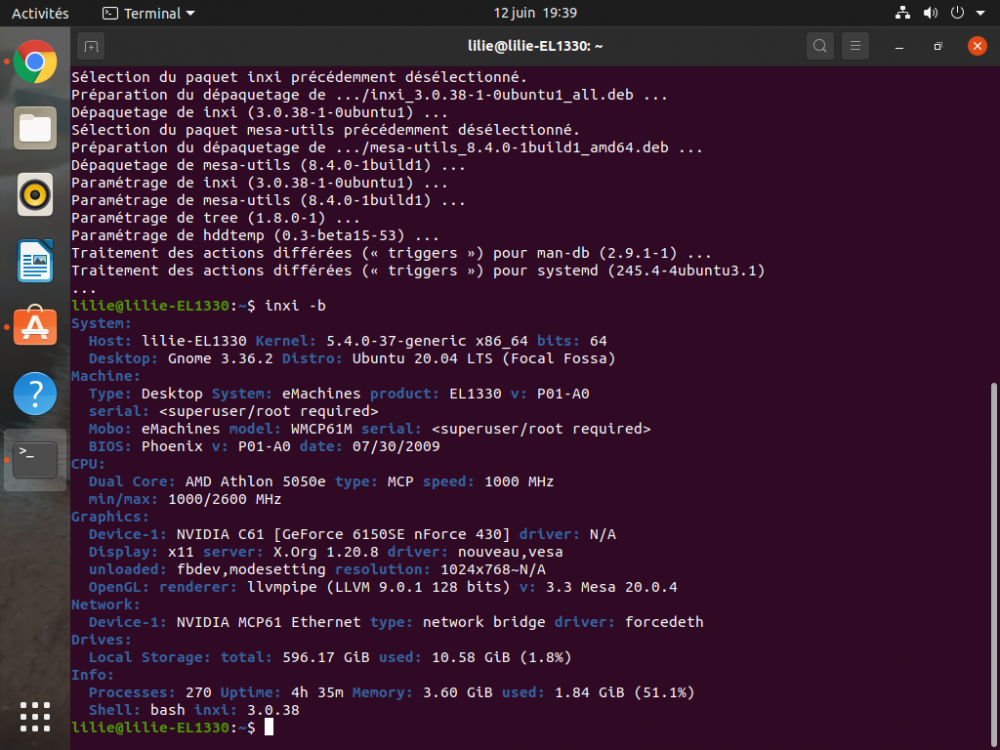The height and width of the screenshot is (750, 1000).
Task: Open the network status indicator
Action: (903, 14)
